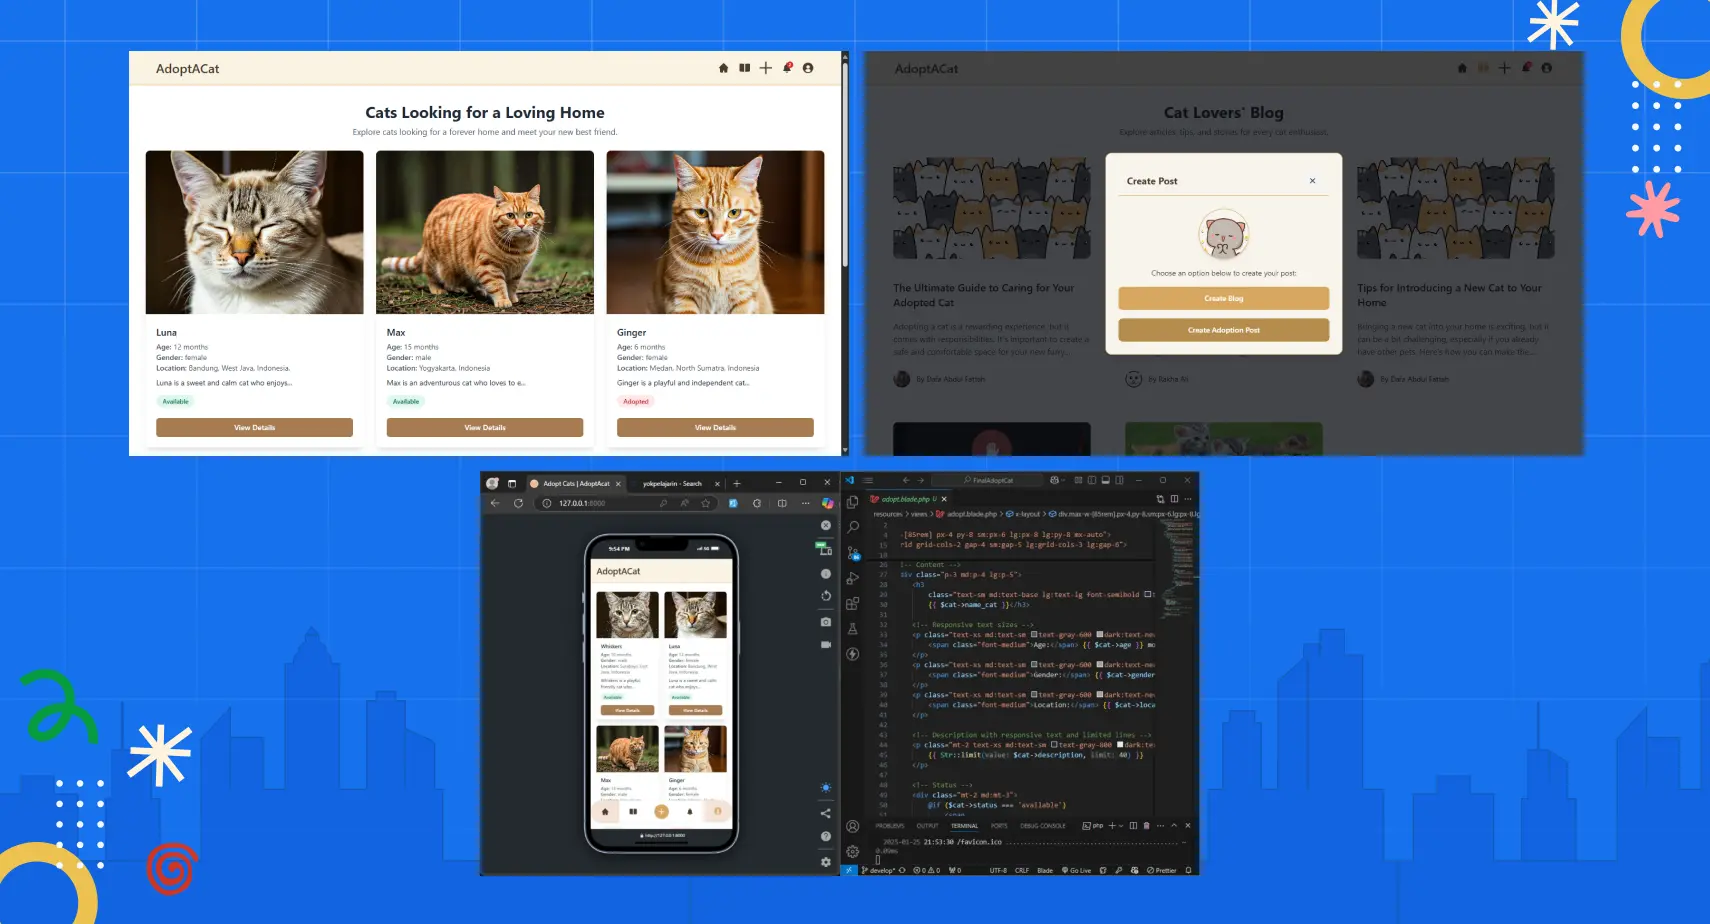
Task: View details for Luna on the cats listing page
Action: pyautogui.click(x=254, y=427)
